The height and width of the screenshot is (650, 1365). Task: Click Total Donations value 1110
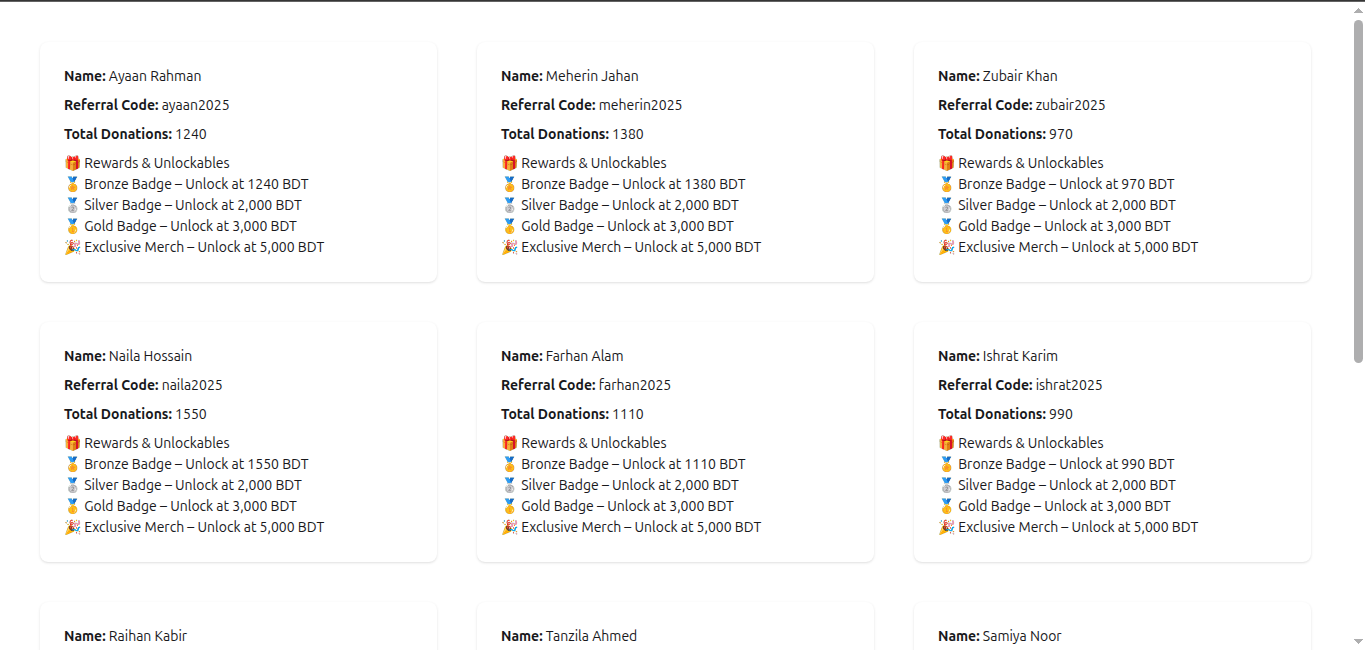point(628,414)
